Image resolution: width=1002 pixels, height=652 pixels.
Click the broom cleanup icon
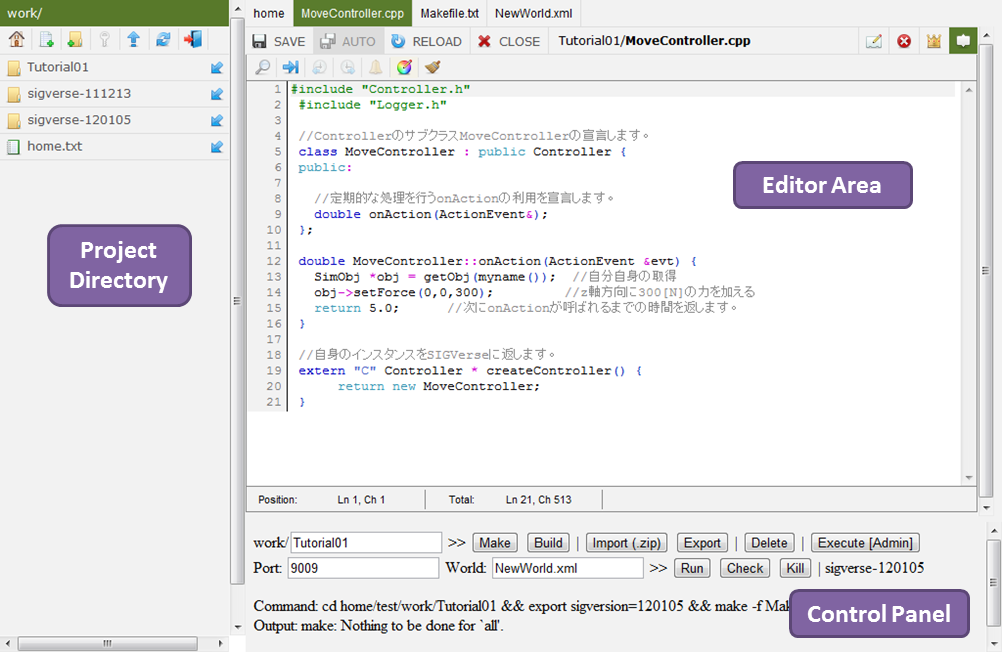coord(432,68)
